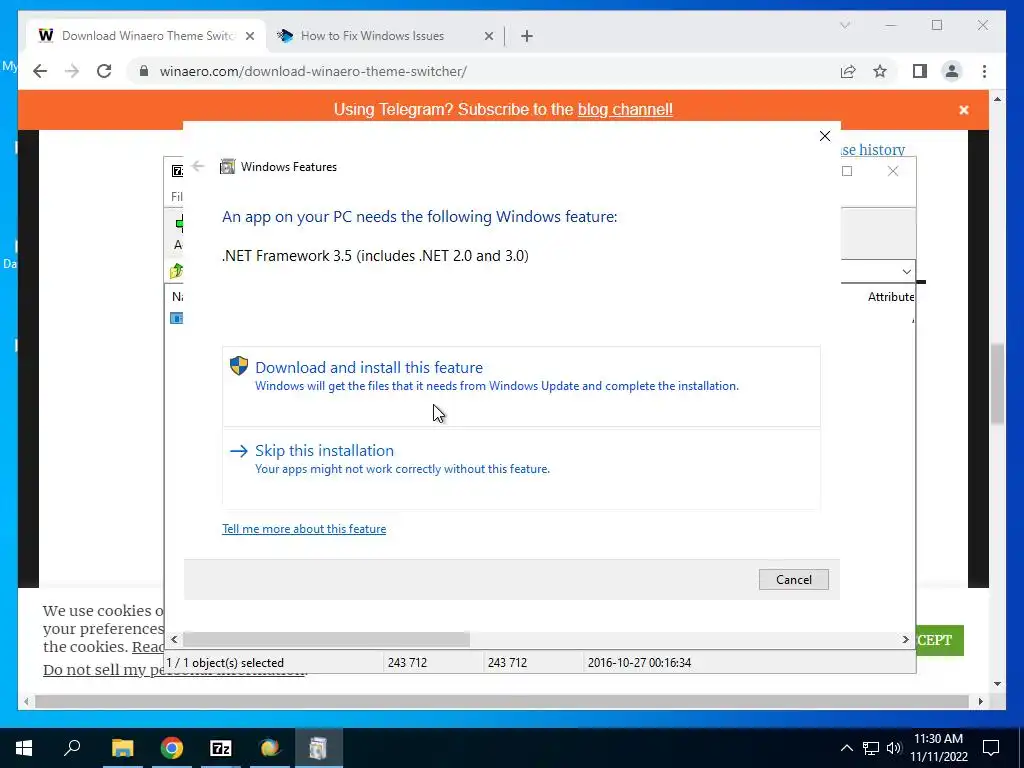Screen dimensions: 1024x768
Task: Open a new Chrome tab
Action: coord(527,37)
